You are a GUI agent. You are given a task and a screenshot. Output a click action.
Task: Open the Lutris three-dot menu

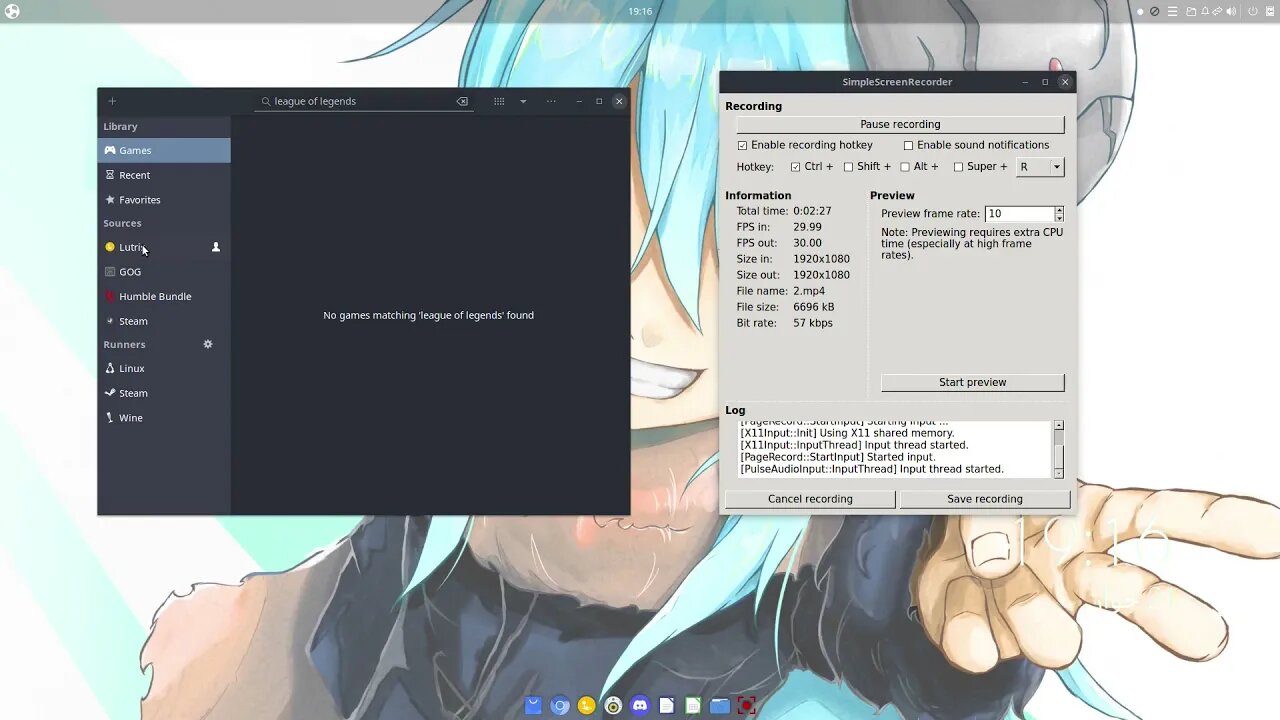[x=551, y=101]
